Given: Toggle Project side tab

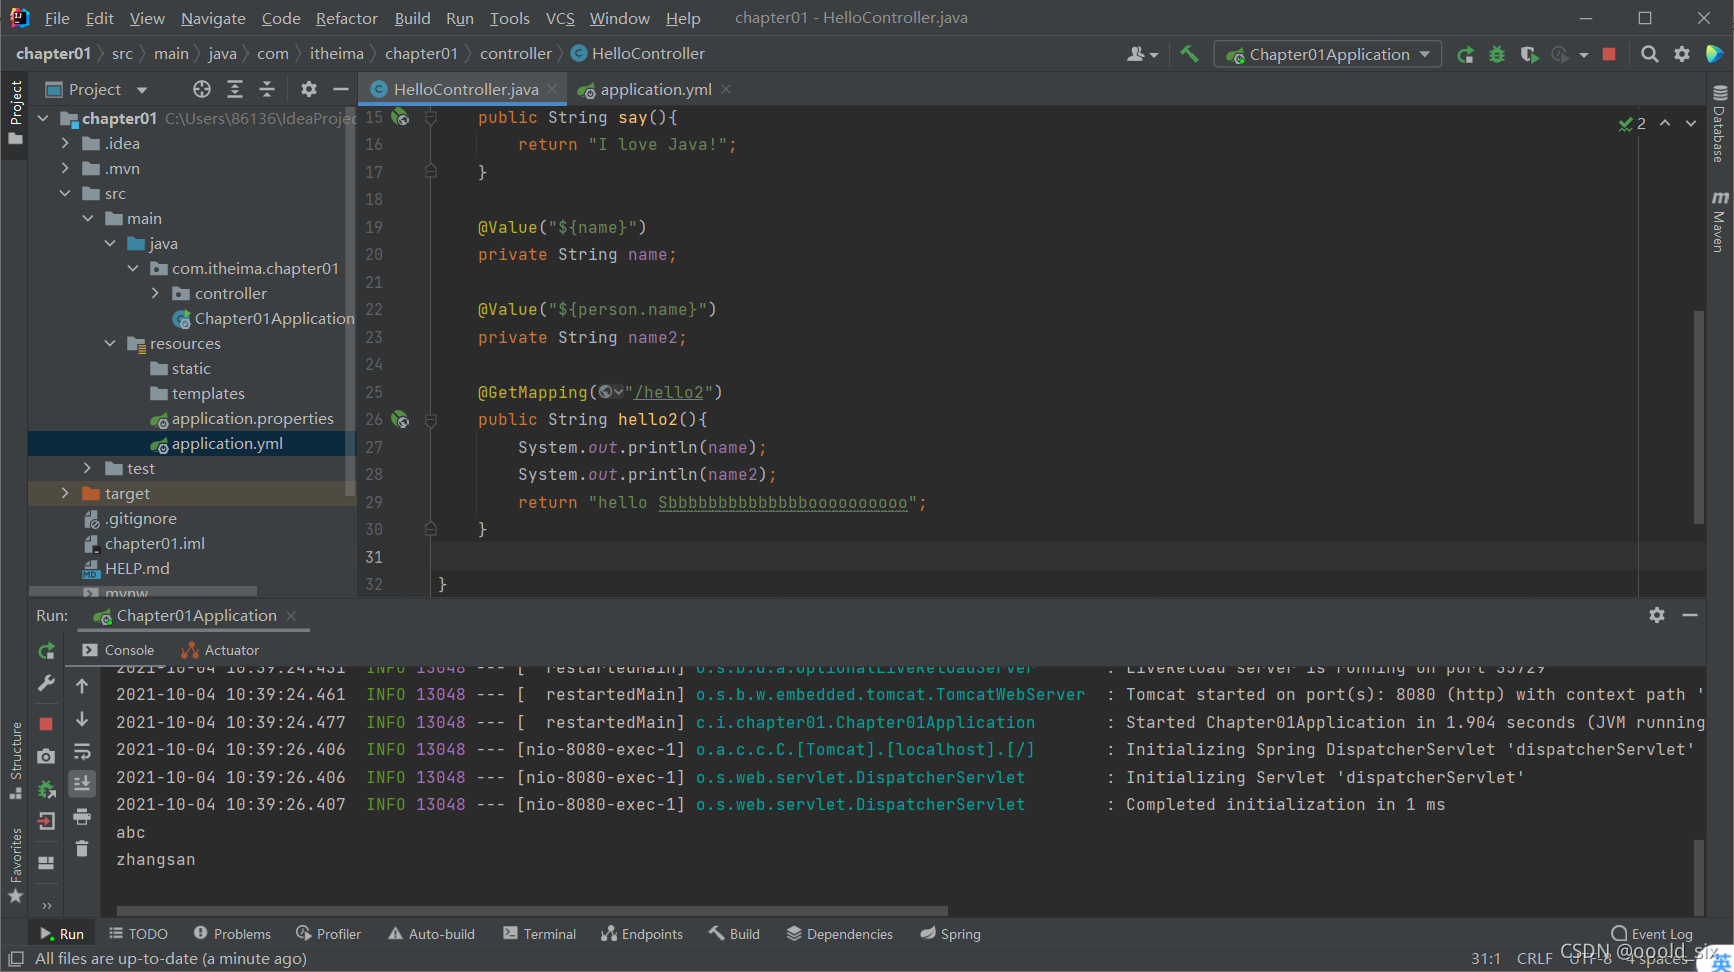Looking at the screenshot, I should pos(15,112).
